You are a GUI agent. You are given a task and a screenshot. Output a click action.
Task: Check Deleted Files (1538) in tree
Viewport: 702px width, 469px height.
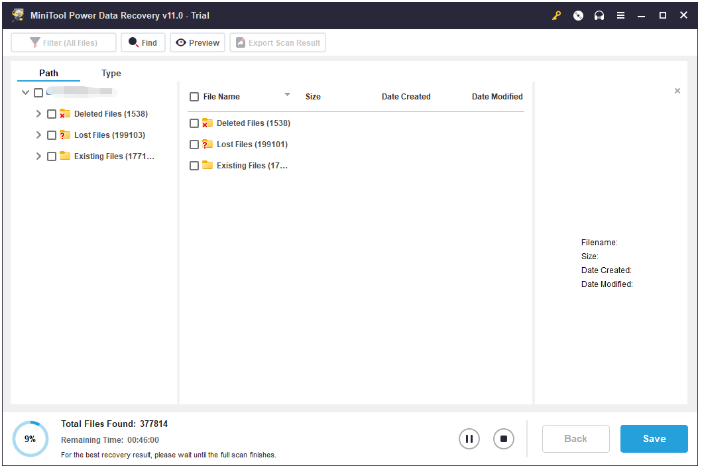[51, 114]
